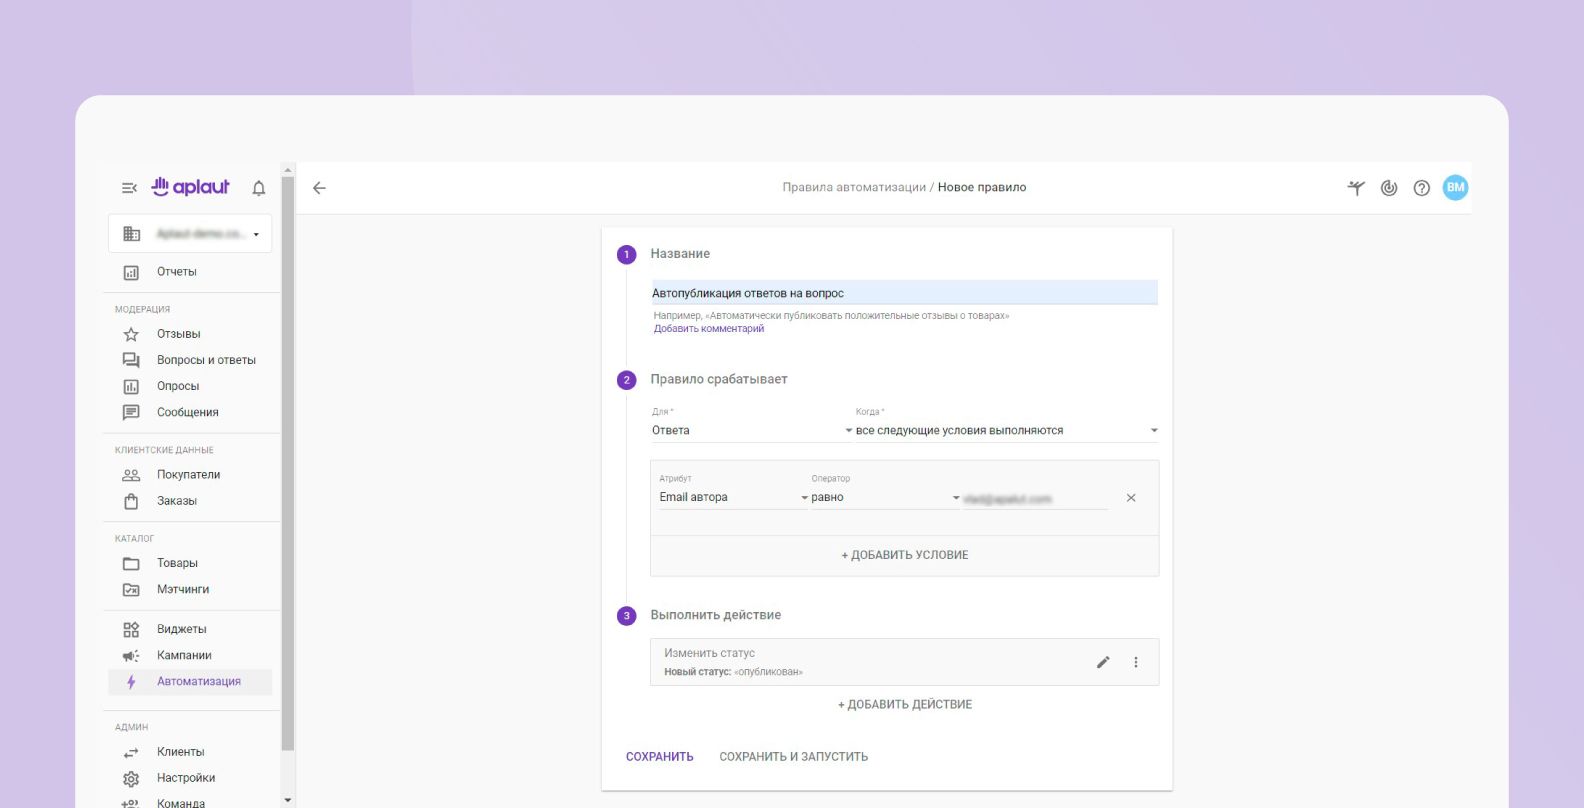Screen dimensions: 1584x808
Task: Collapse the sidebar with the menu icon
Action: point(129,188)
